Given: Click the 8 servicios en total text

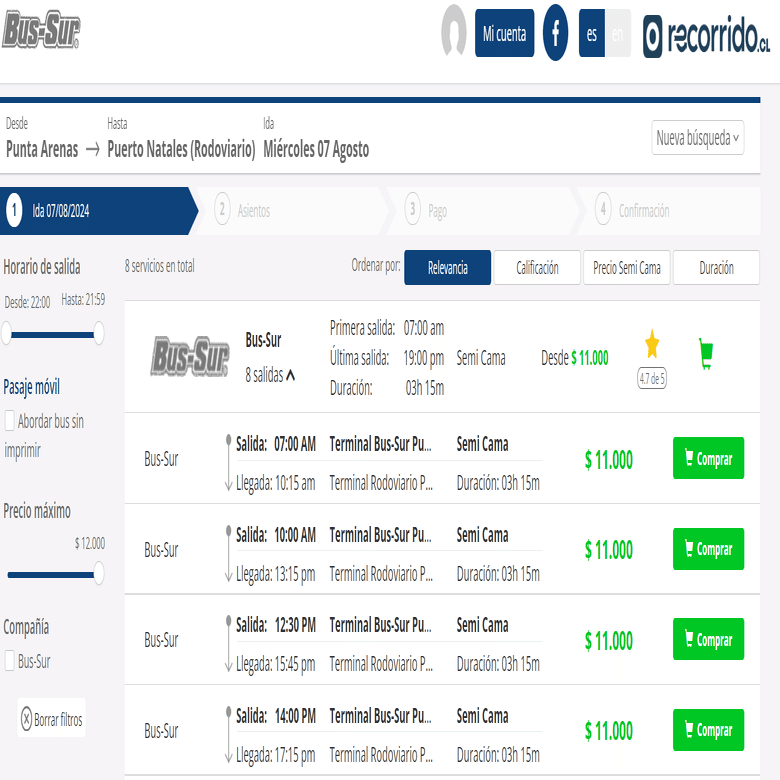Looking at the screenshot, I should (160, 266).
